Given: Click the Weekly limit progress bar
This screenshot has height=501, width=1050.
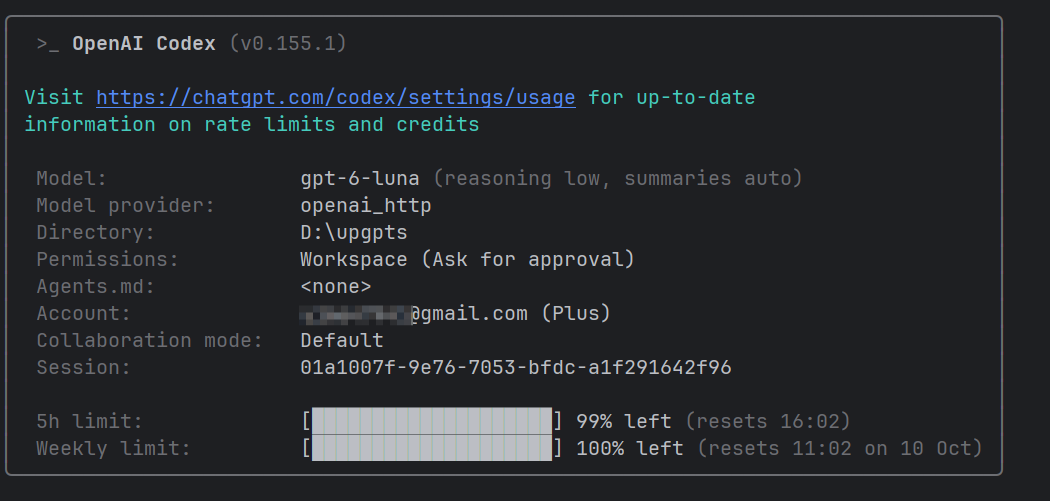Looking at the screenshot, I should 432,447.
